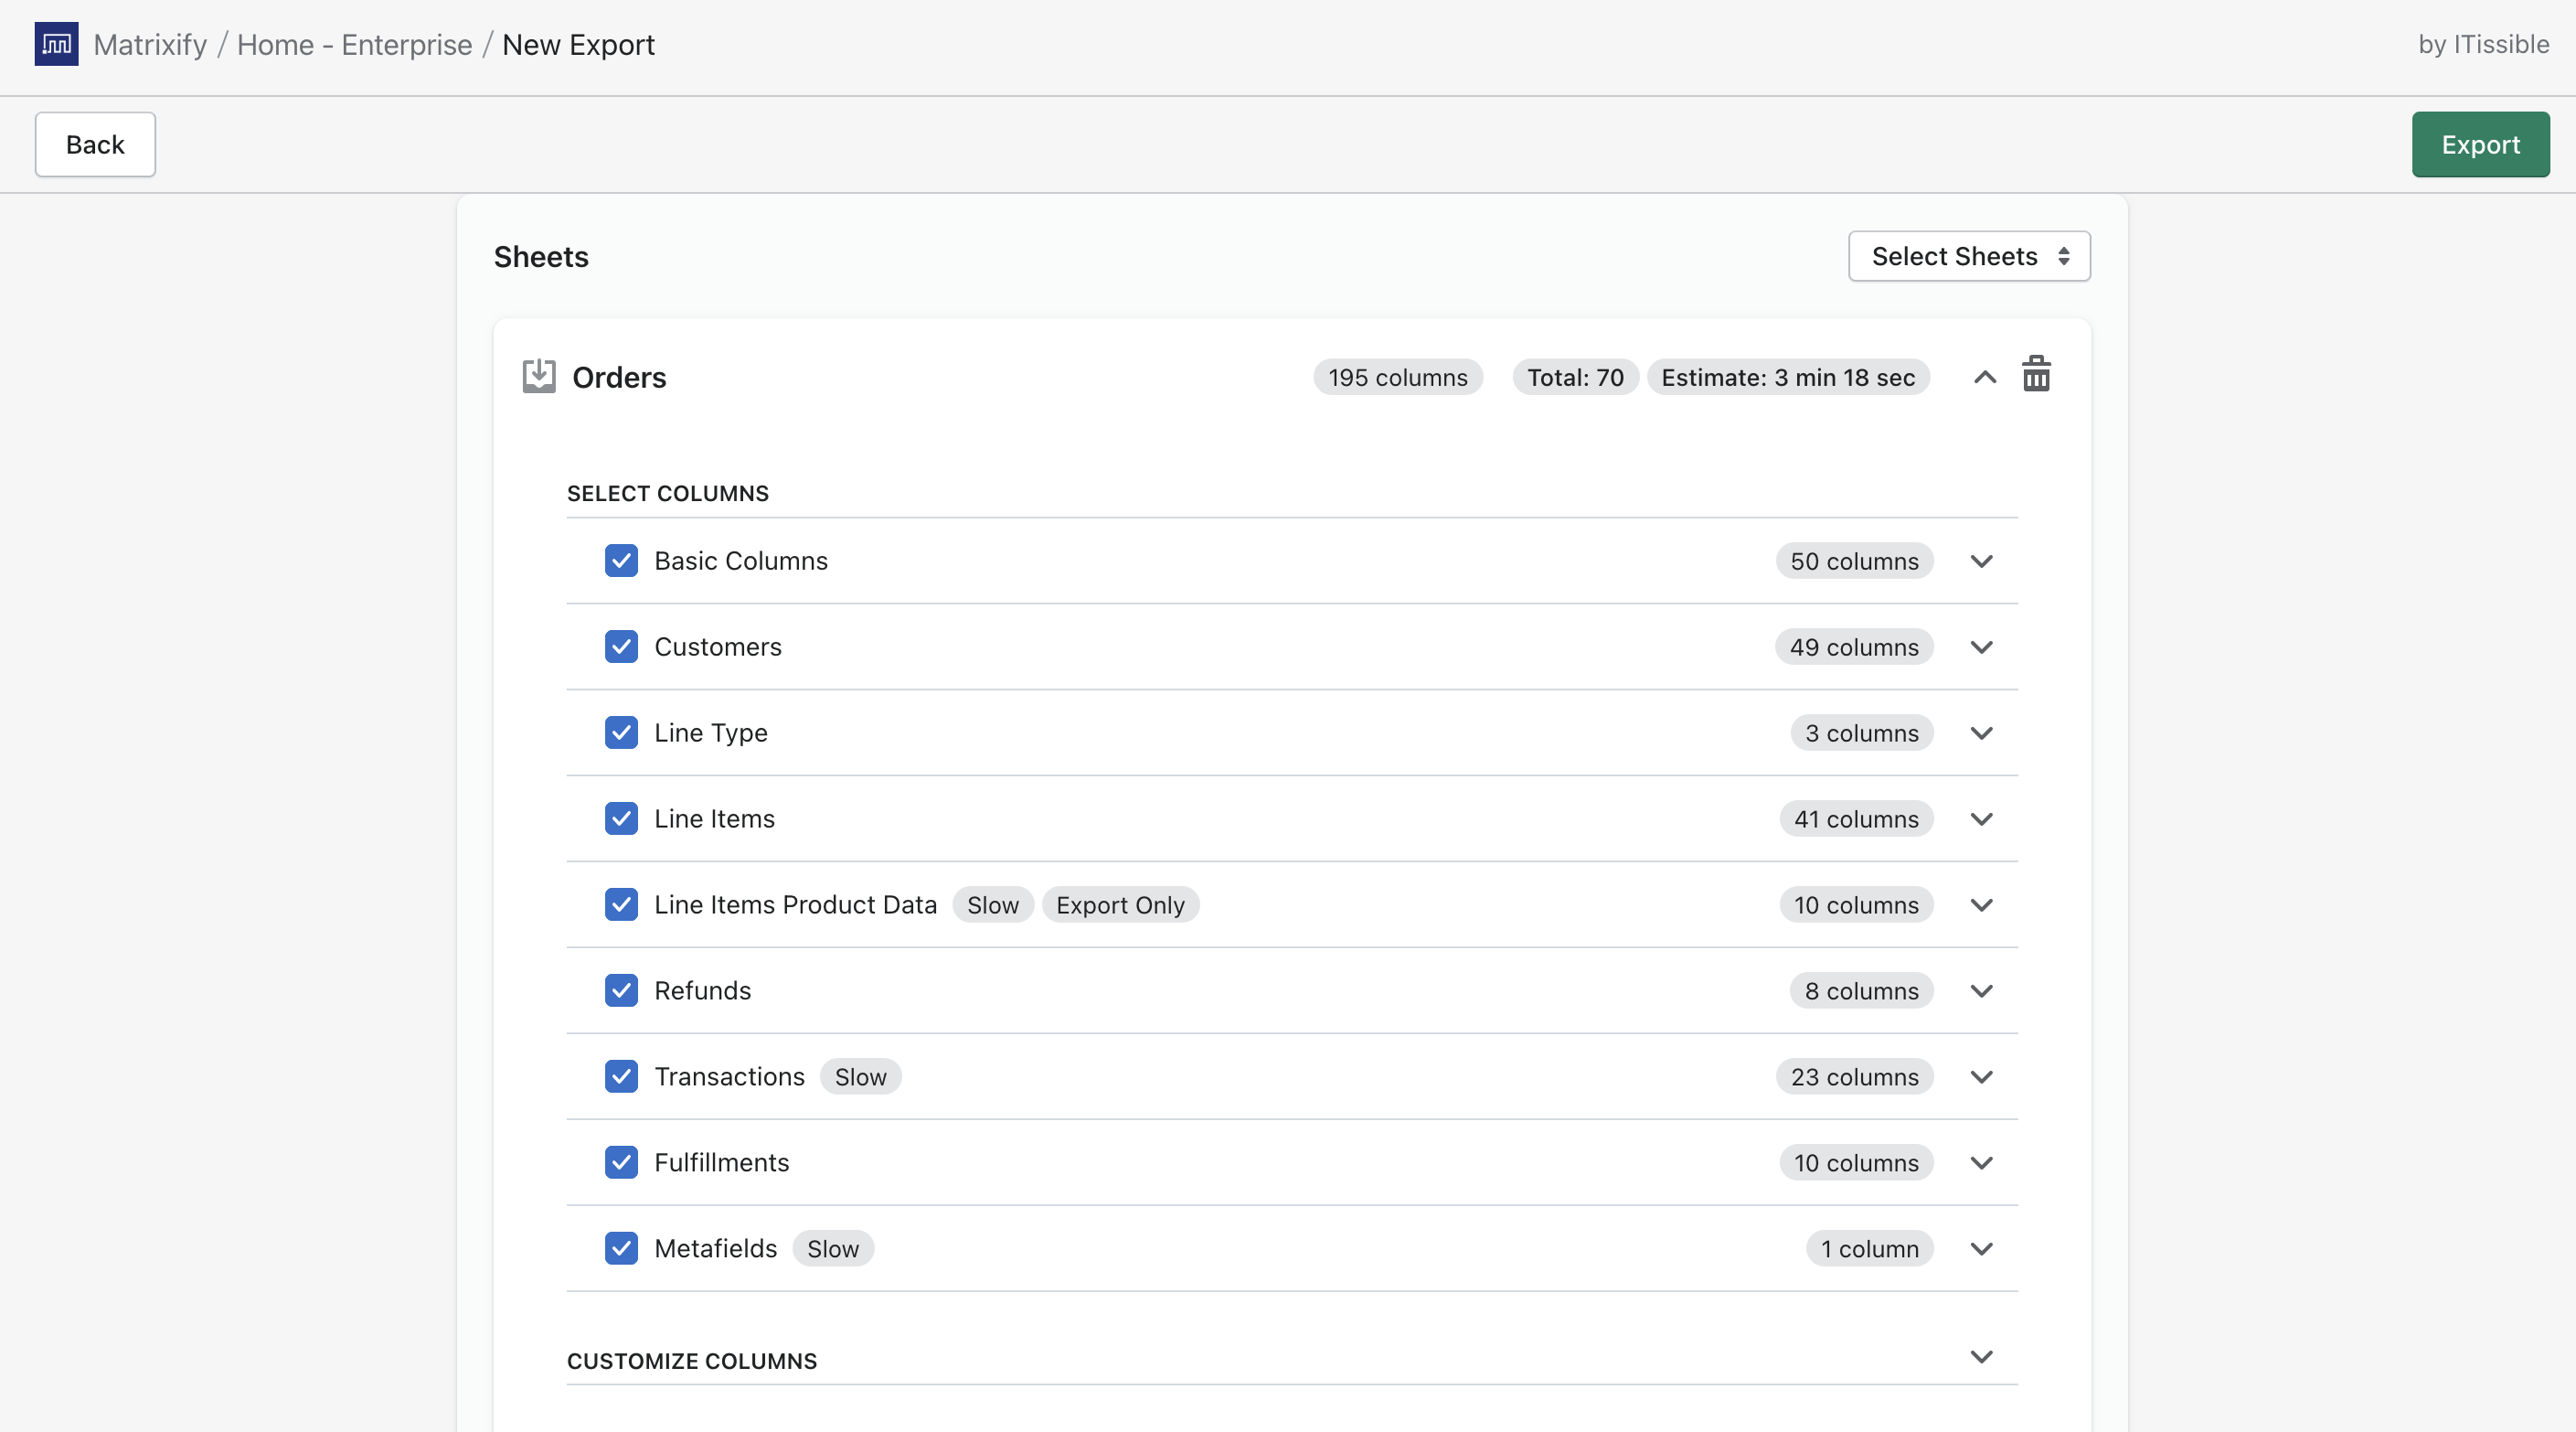Image resolution: width=2576 pixels, height=1432 pixels.
Task: Click the 195 columns badge
Action: click(1397, 377)
